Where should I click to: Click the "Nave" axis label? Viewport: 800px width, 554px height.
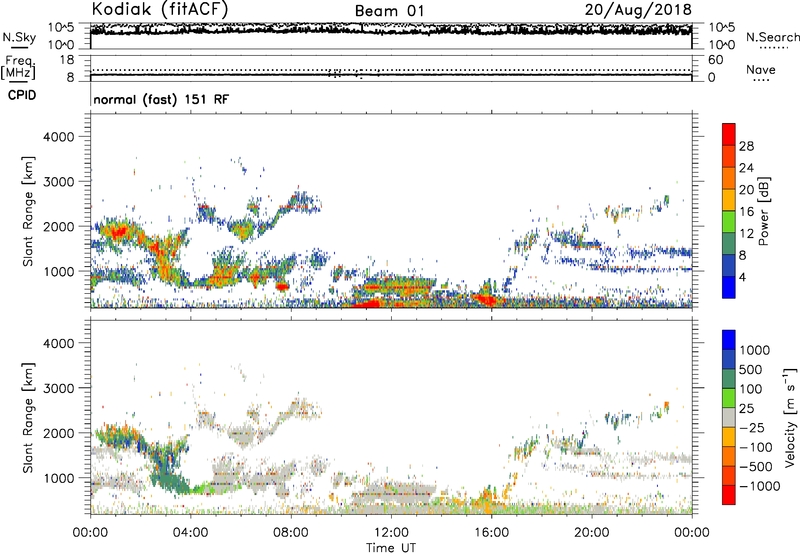[761, 70]
